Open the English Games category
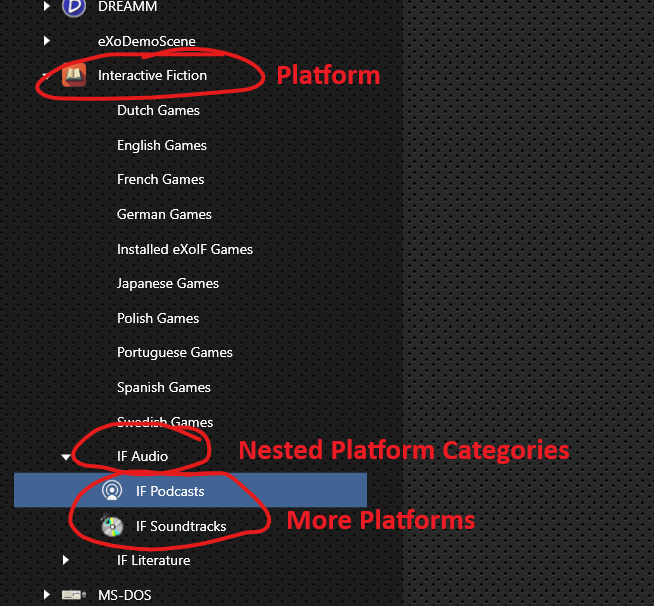 click(x=161, y=145)
